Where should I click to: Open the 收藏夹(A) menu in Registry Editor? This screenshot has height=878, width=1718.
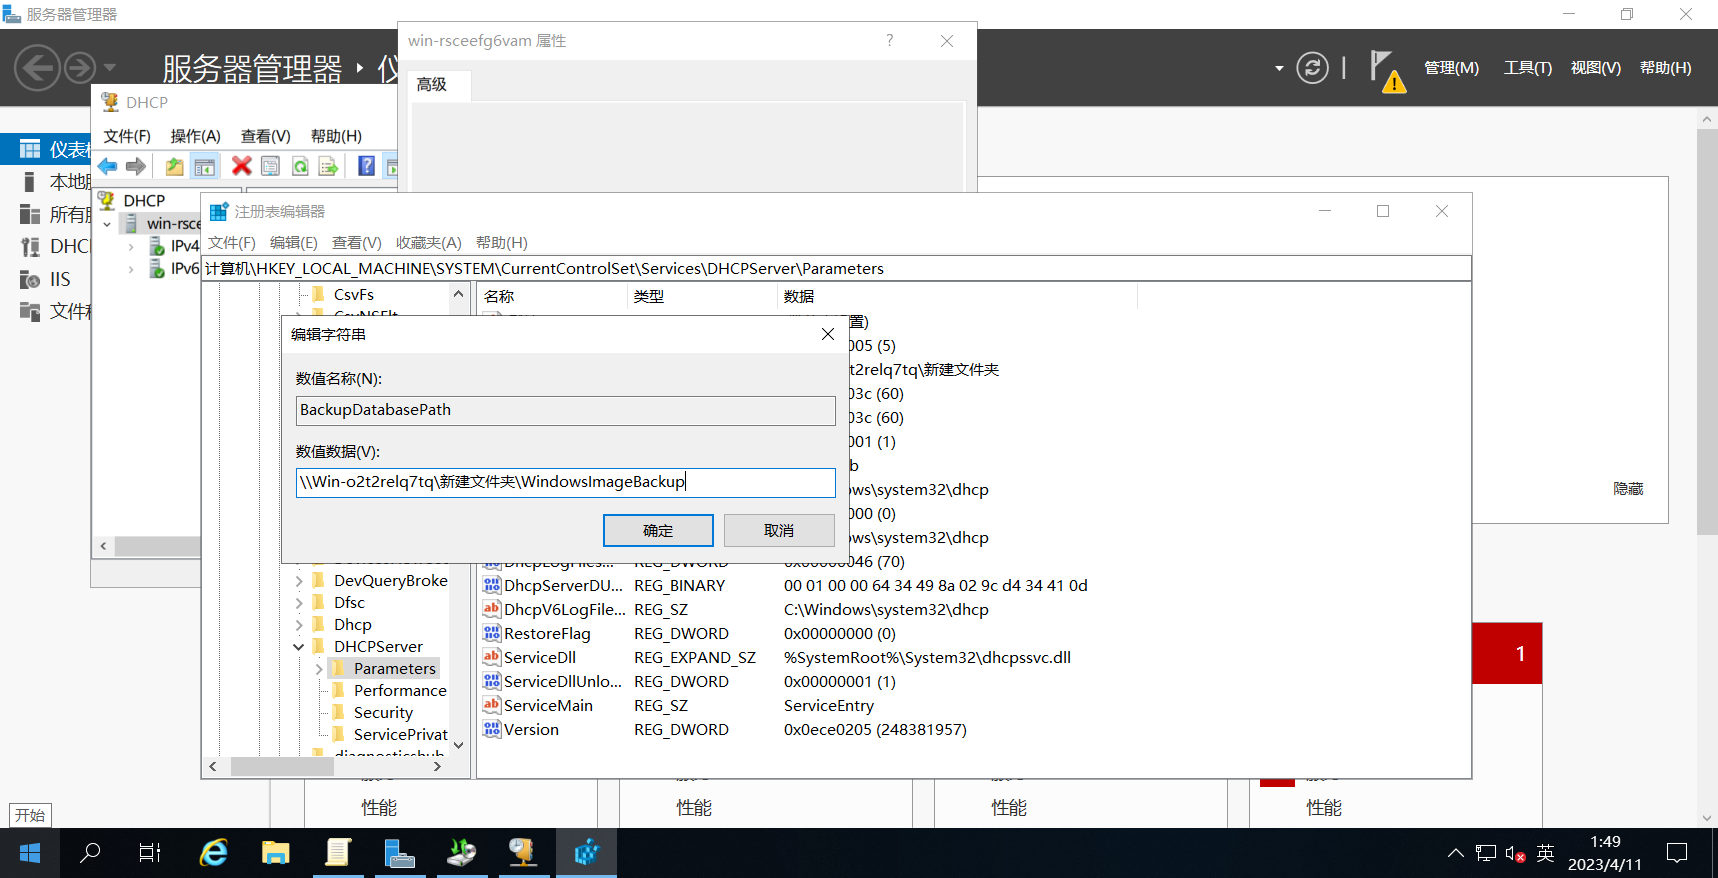pos(428,243)
